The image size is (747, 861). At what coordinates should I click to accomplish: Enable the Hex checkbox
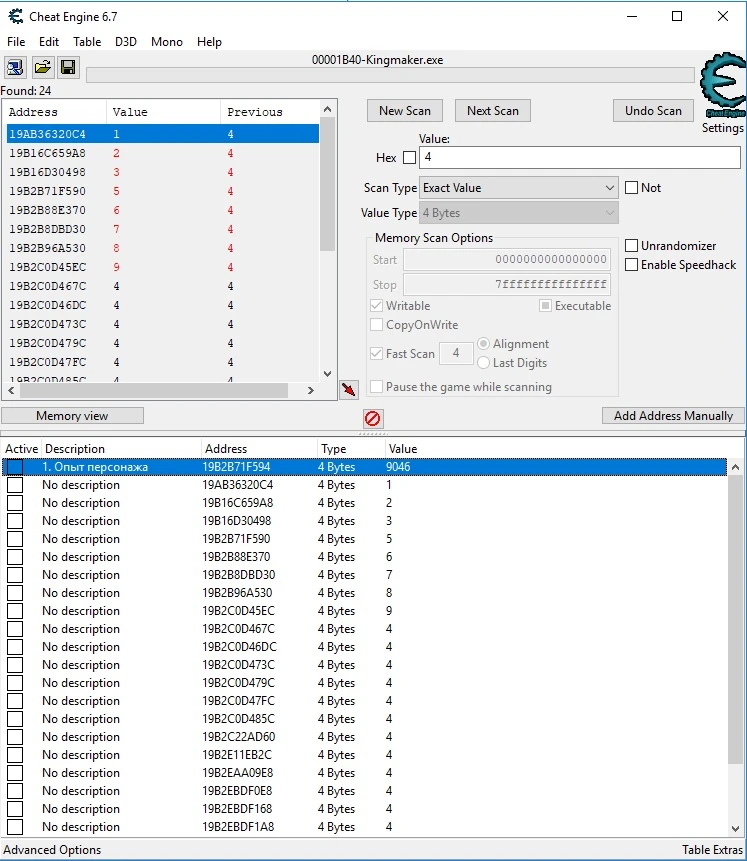409,158
